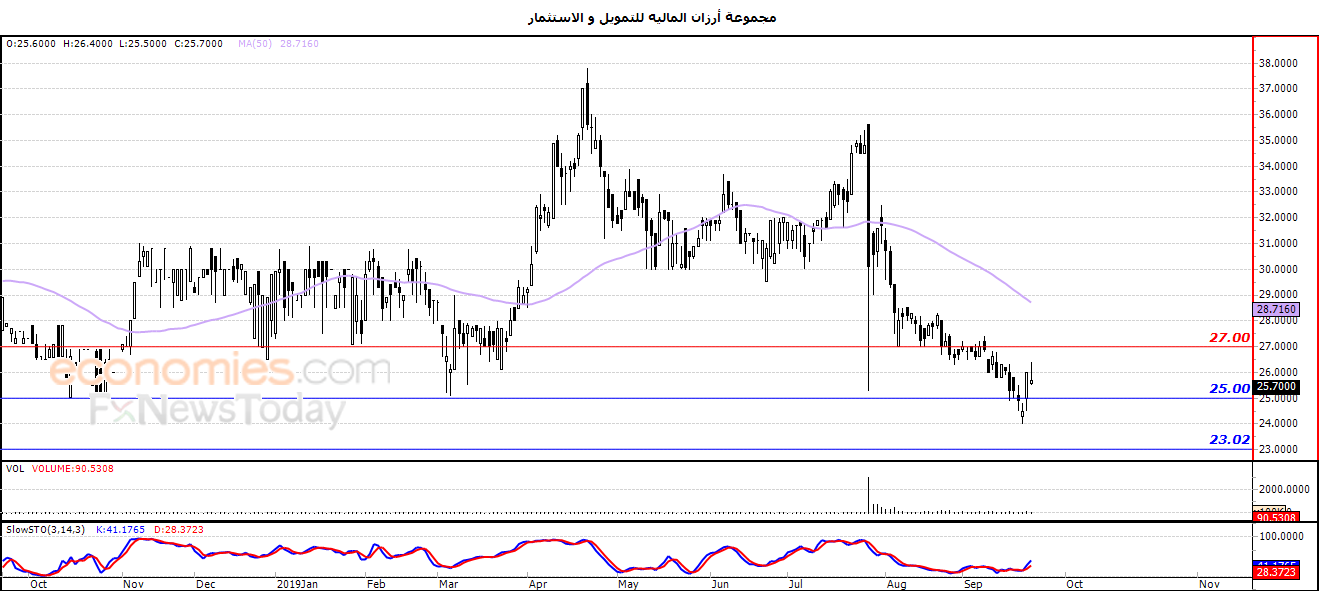The height and width of the screenshot is (591, 1319).
Task: Click the red volume value tag 90.5308
Action: [x=1276, y=517]
